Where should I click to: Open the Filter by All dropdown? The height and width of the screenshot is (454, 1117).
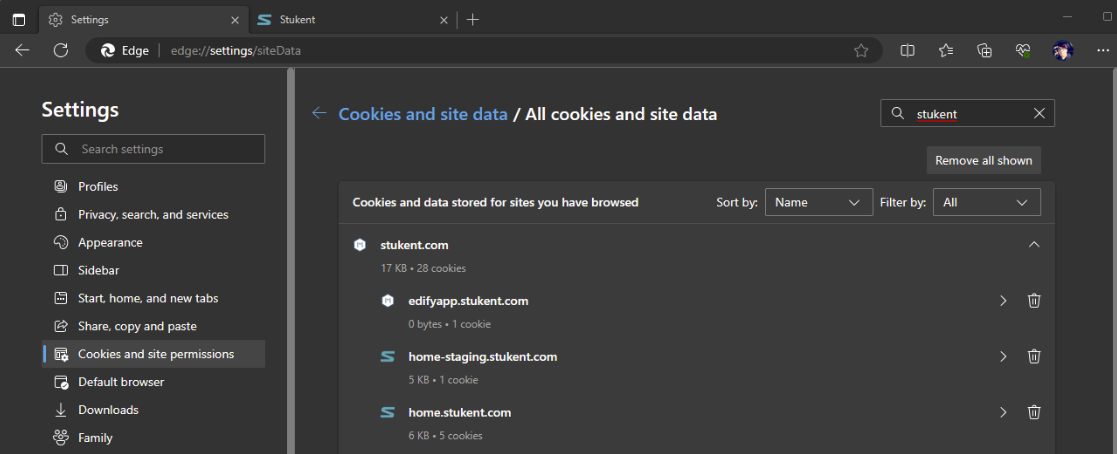987,202
